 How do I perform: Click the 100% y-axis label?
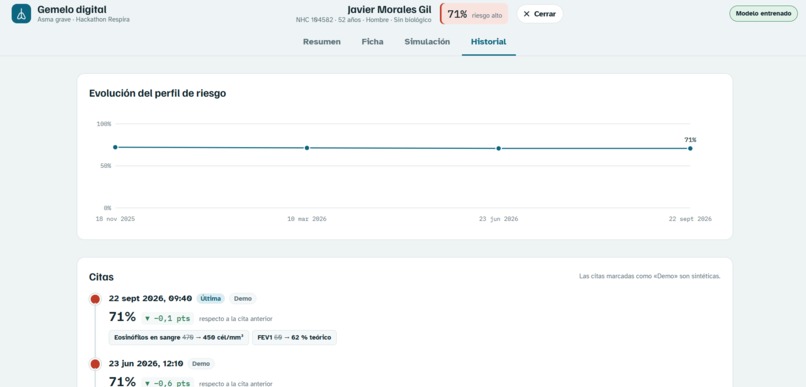coord(104,124)
